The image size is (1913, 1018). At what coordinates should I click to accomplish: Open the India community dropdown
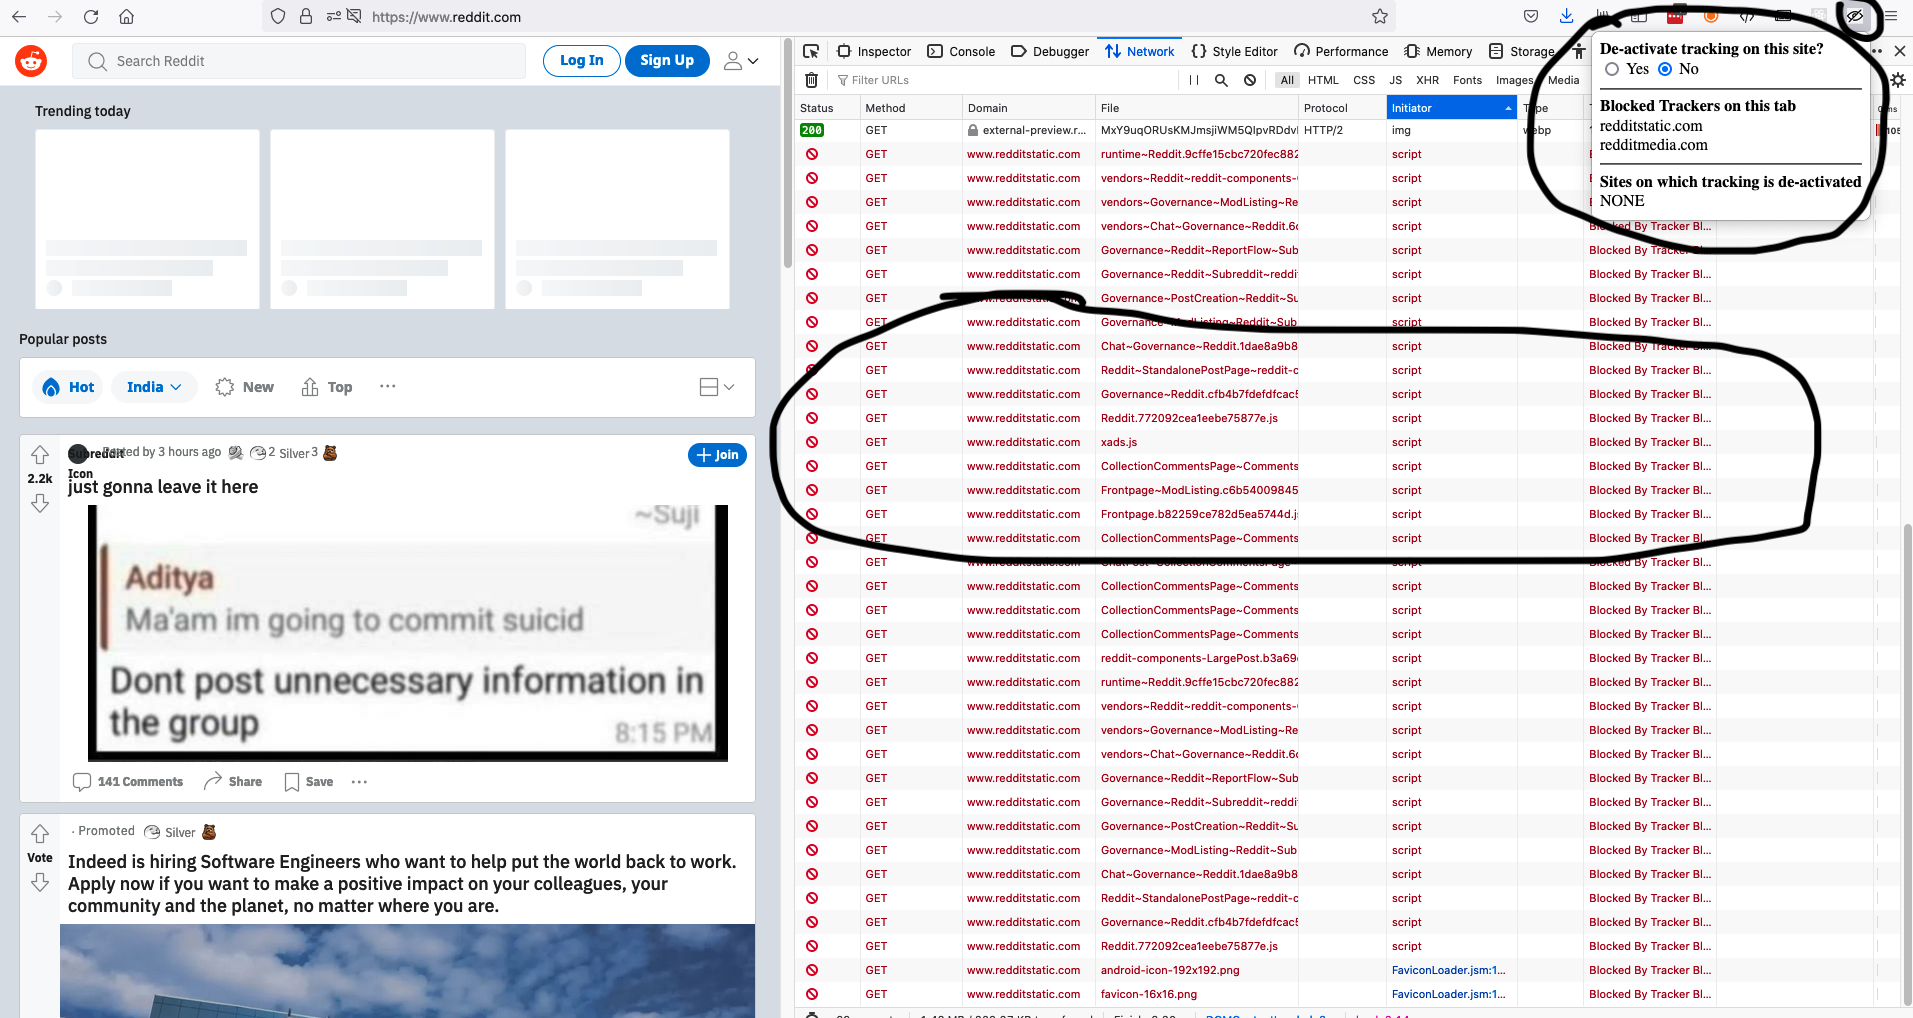coord(154,387)
